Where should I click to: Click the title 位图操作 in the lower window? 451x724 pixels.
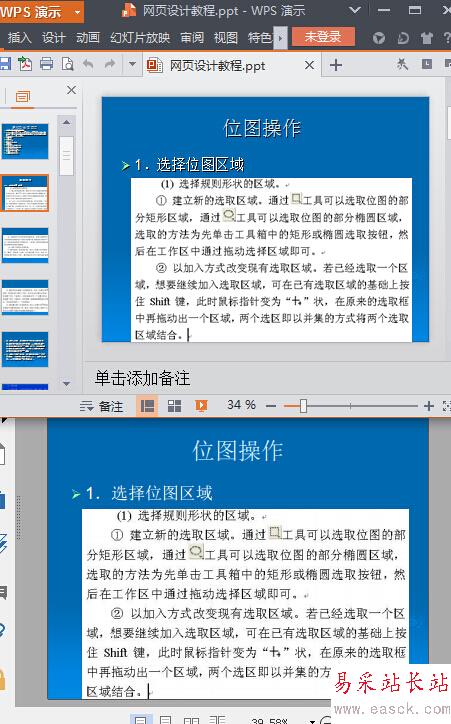pos(238,450)
